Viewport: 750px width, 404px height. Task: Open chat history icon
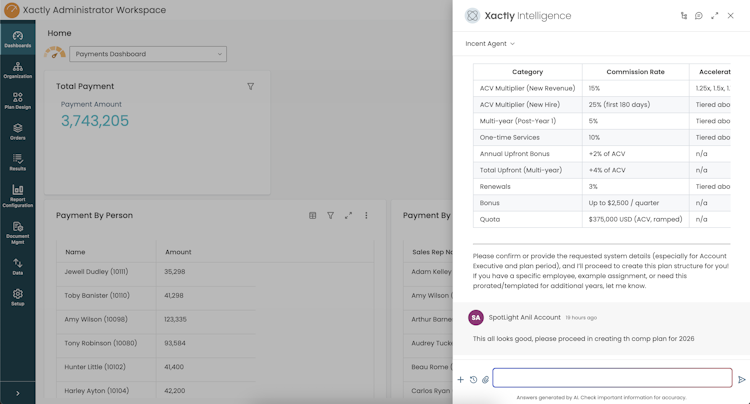pos(473,380)
